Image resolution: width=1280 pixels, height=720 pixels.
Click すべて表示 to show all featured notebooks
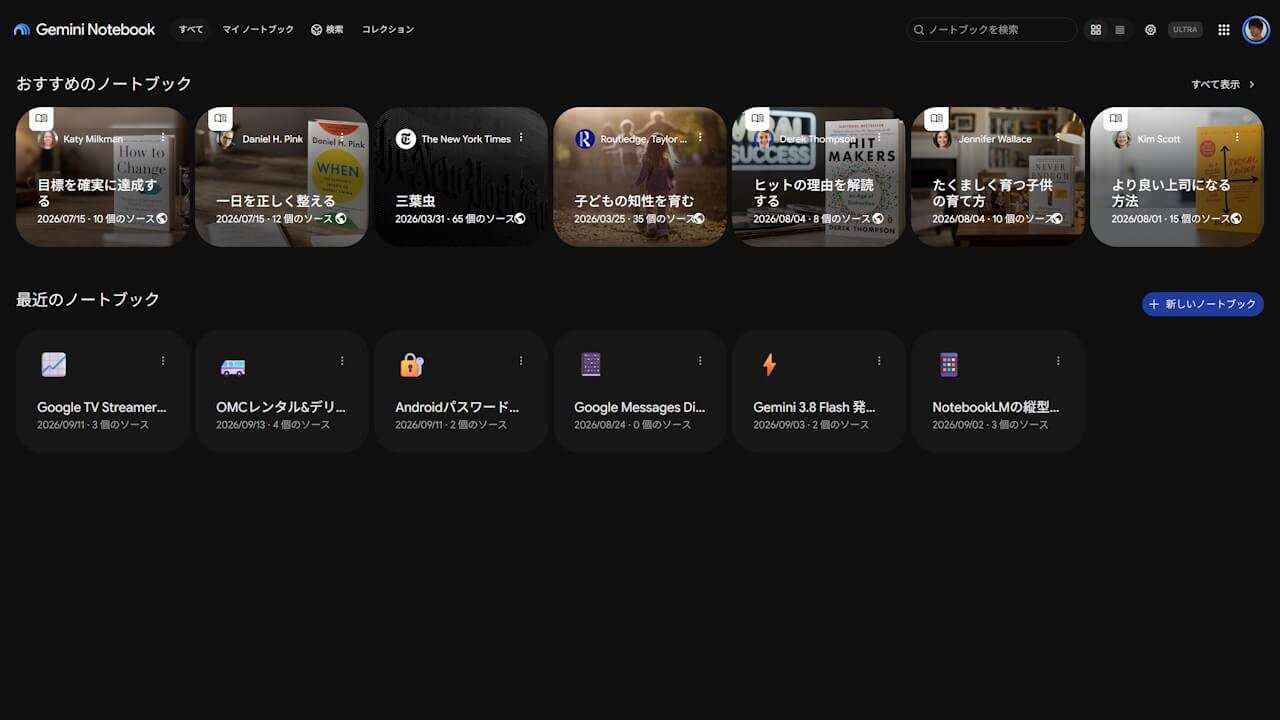point(1223,85)
